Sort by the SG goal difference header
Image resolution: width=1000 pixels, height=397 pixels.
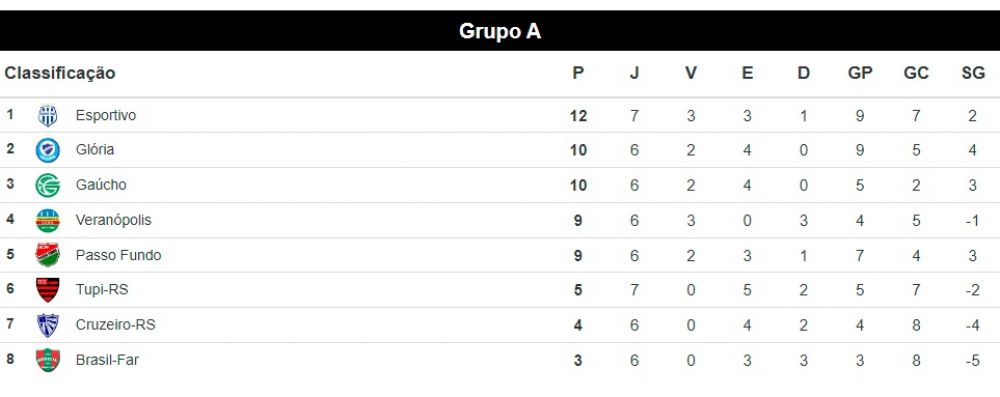(973, 73)
